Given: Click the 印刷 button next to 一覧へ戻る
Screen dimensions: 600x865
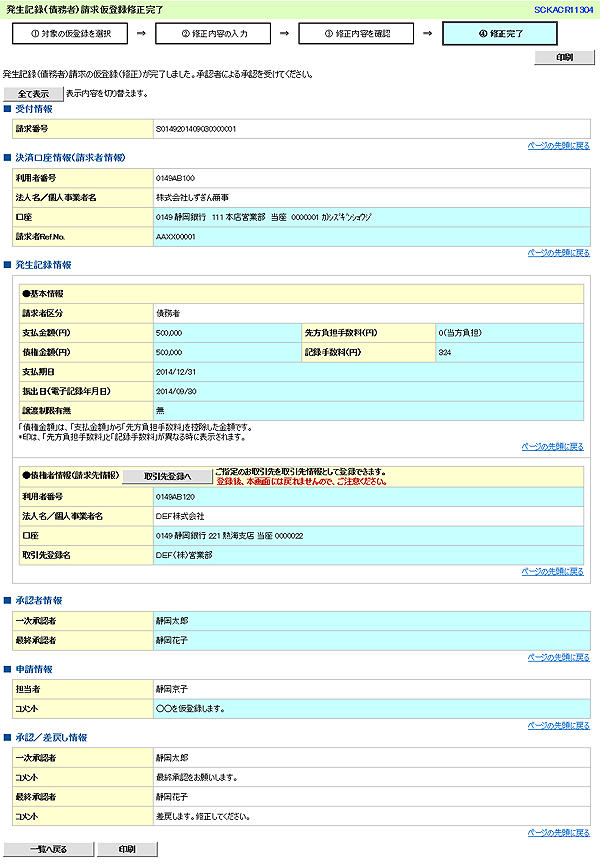Looking at the screenshot, I should pyautogui.click(x=127, y=849).
